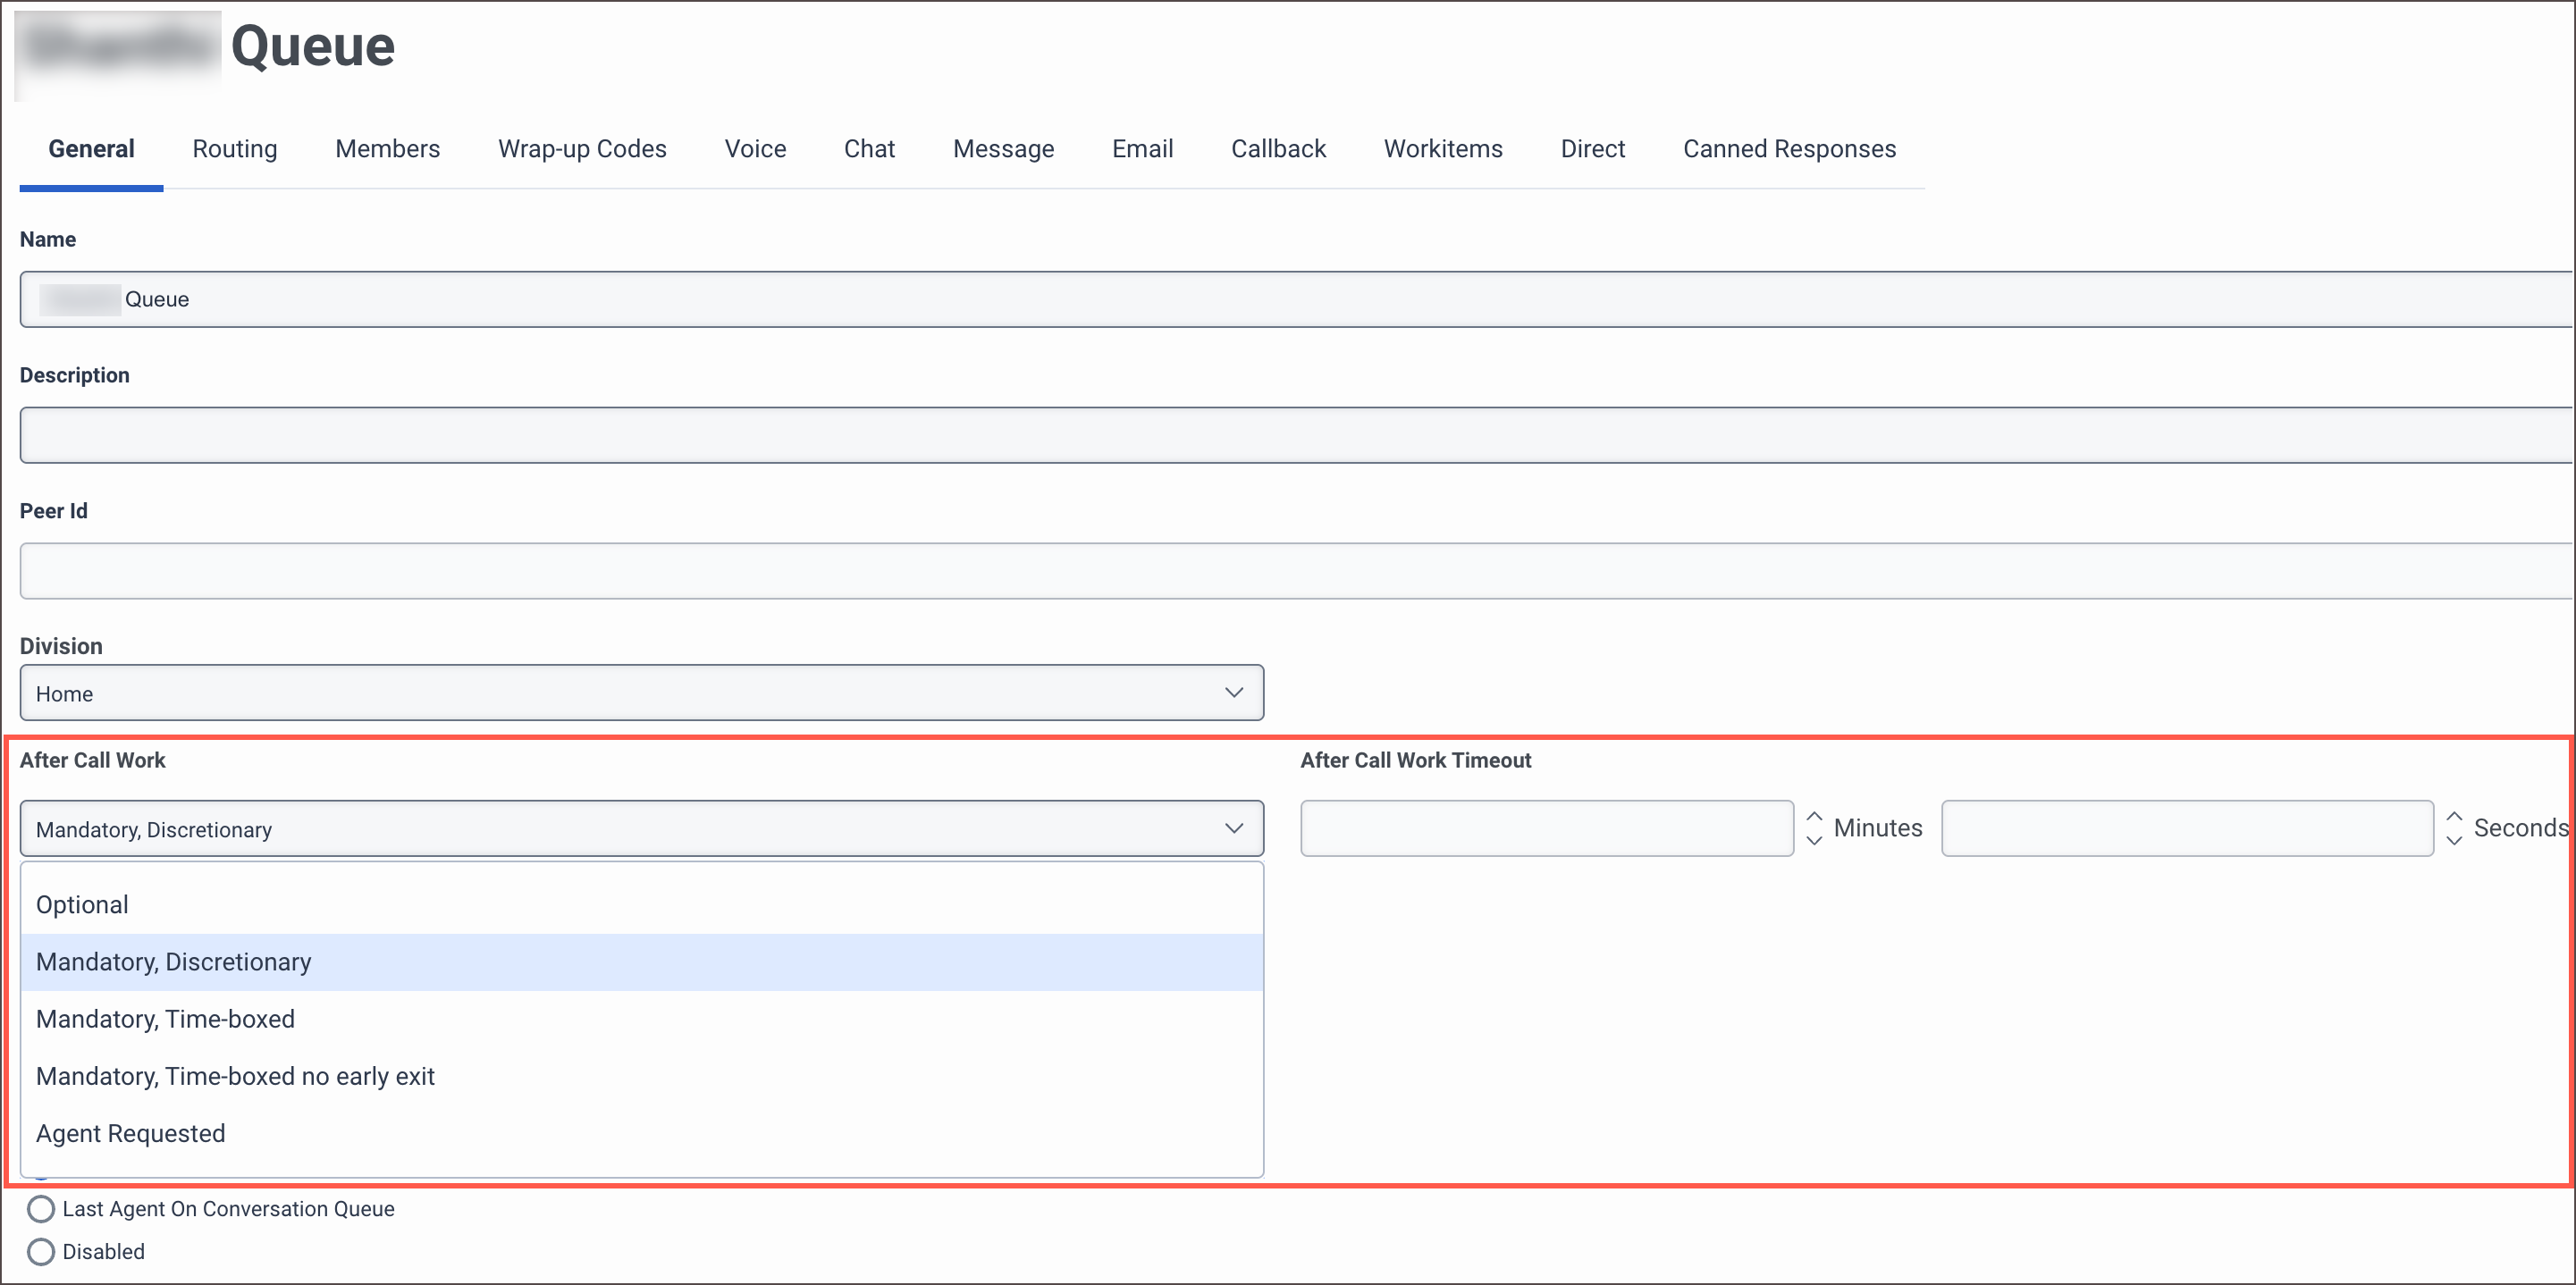Viewport: 2576px width, 1285px height.
Task: Increment the Seconds stepper up arrow
Action: 2454,817
